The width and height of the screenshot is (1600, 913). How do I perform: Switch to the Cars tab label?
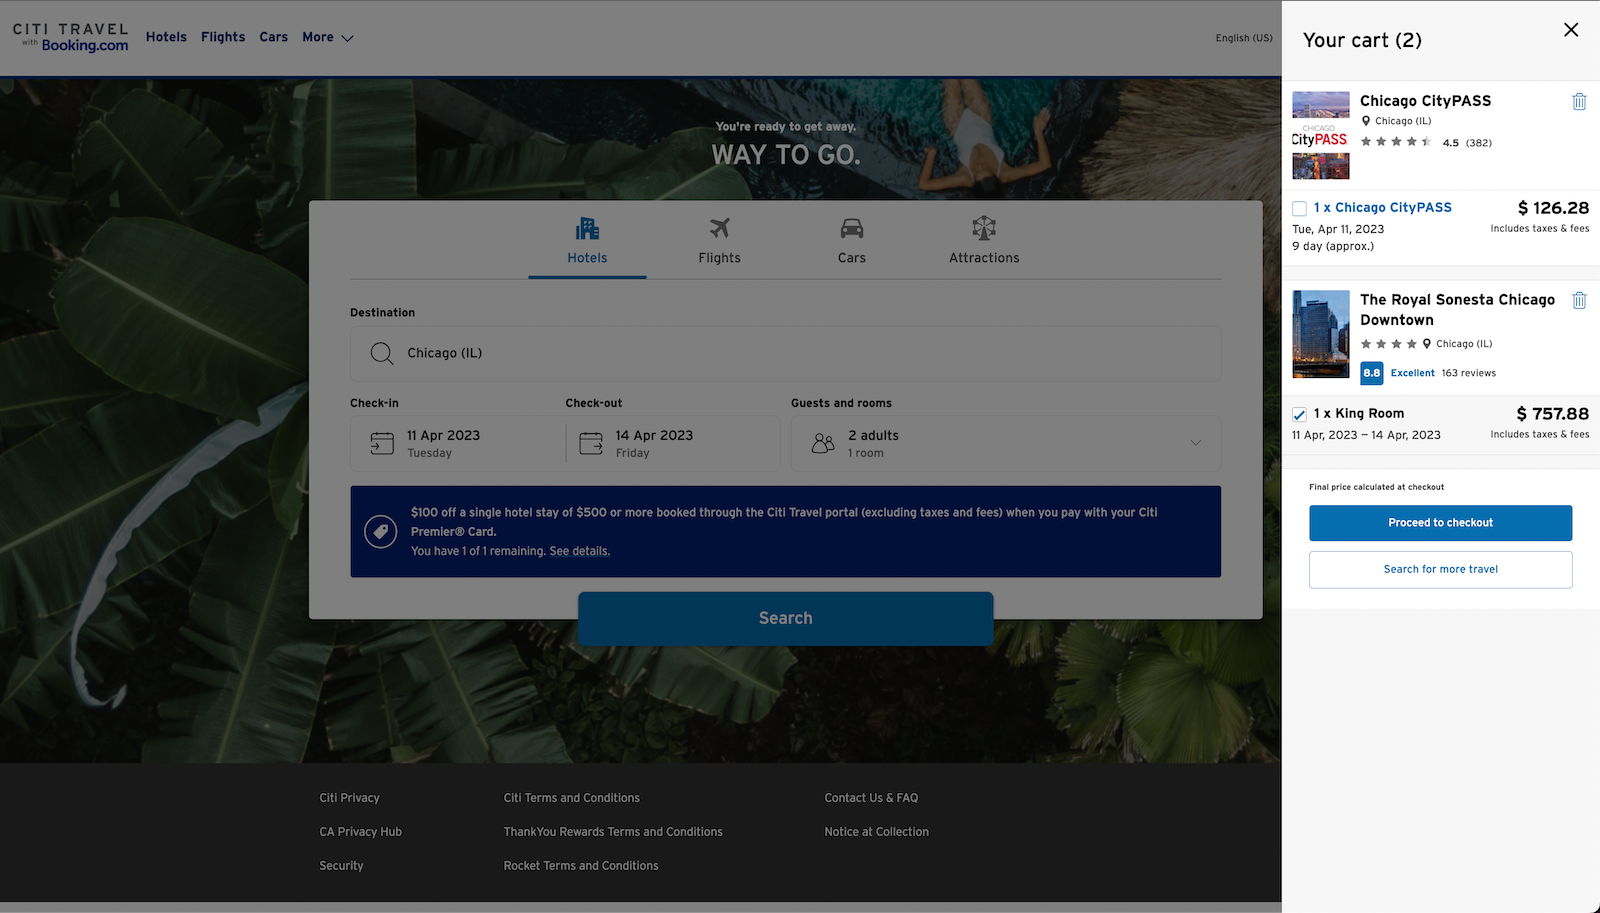[x=852, y=258]
